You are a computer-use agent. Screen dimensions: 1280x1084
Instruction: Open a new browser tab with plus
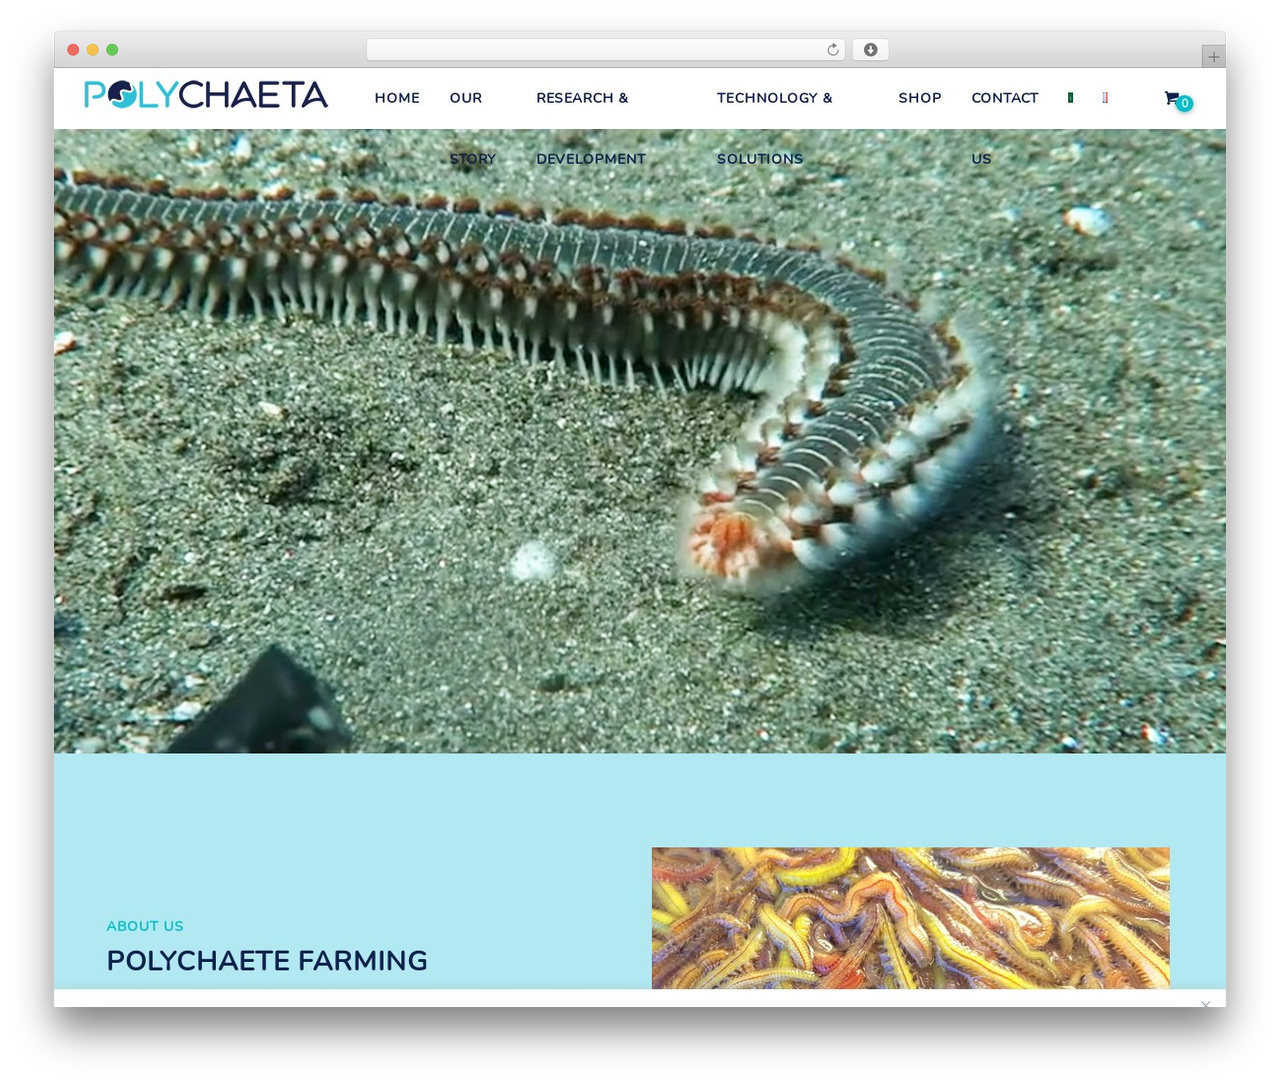1213,57
